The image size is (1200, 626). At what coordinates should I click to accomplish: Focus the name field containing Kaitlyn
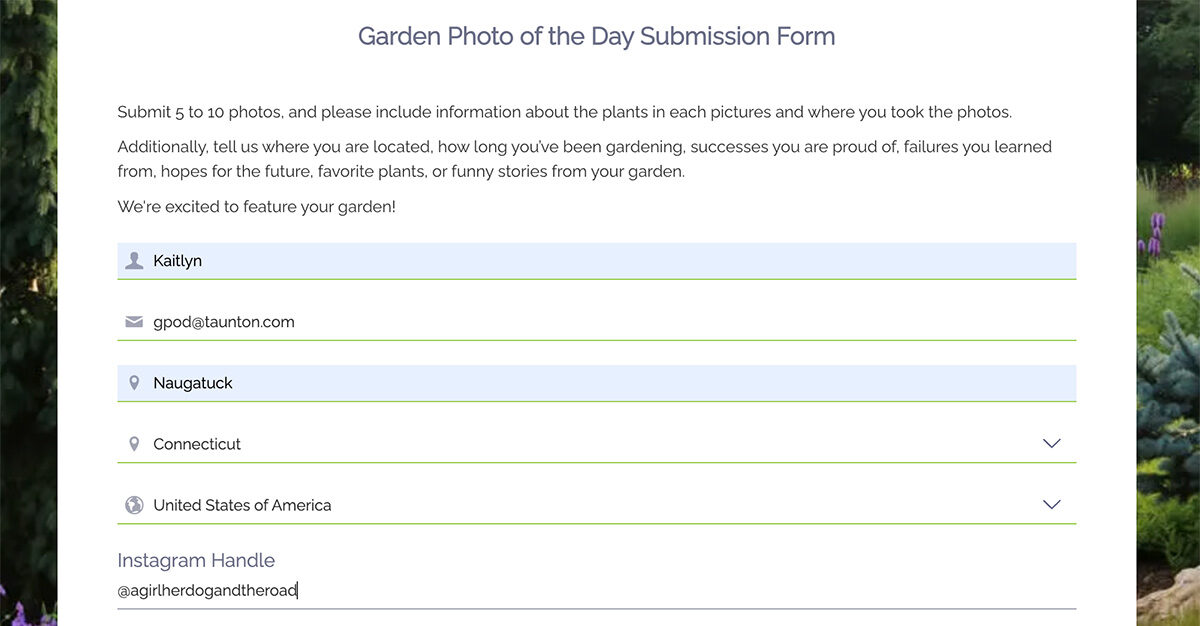[x=600, y=261]
